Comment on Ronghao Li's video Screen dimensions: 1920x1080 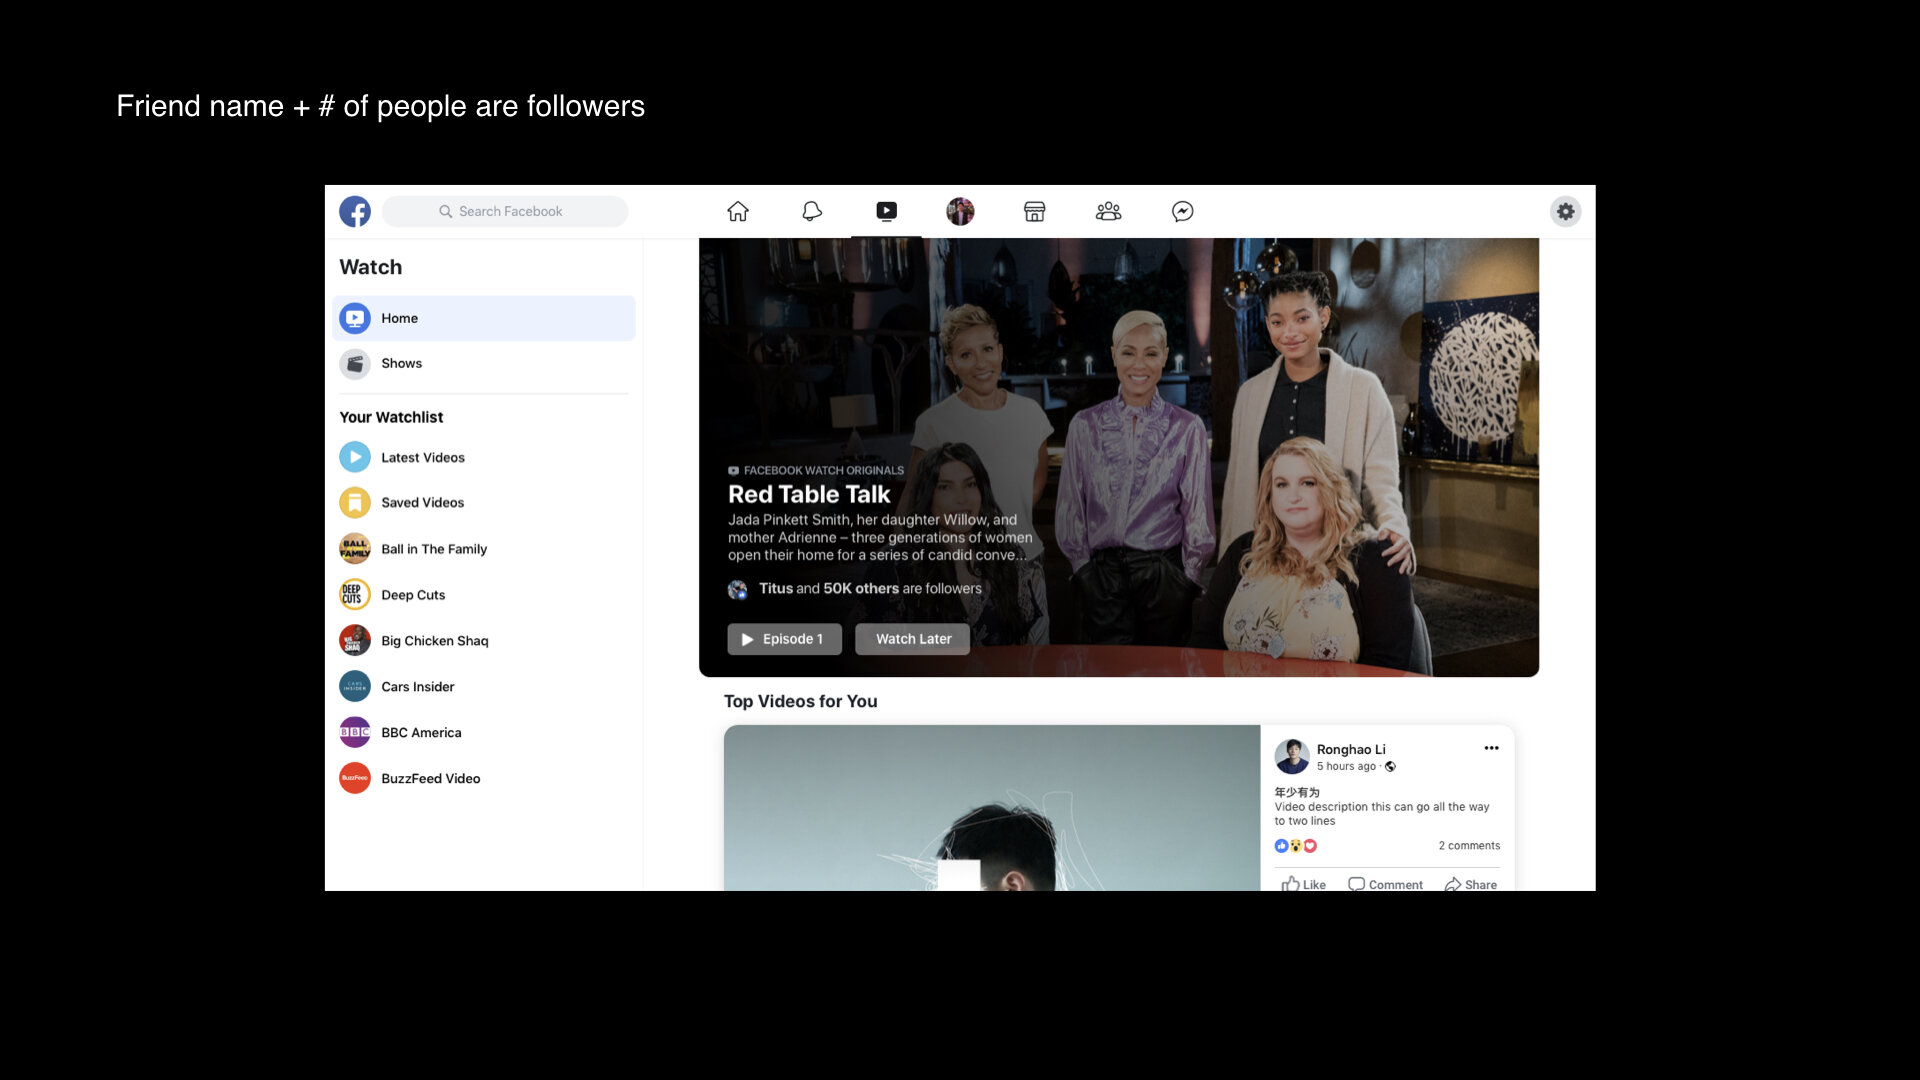coord(1385,884)
